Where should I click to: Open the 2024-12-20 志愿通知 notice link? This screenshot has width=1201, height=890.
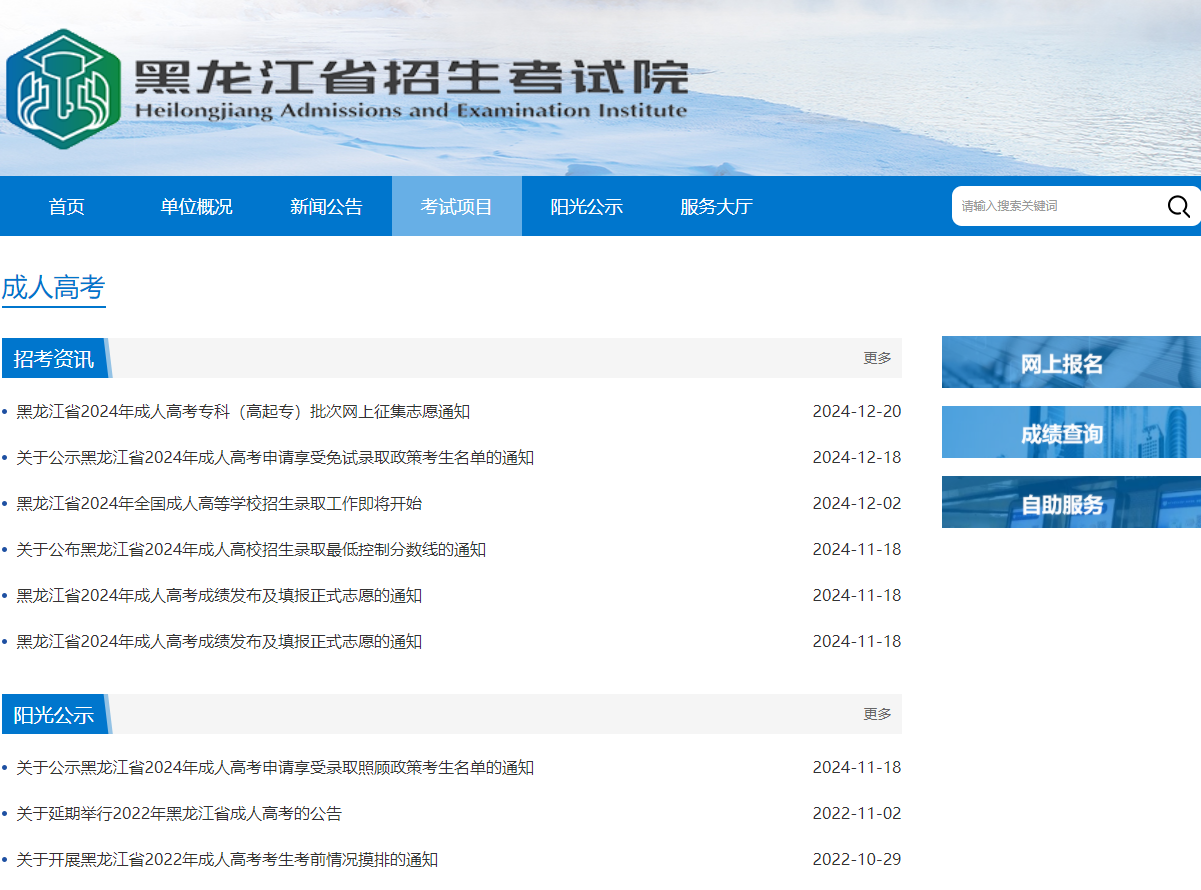240,411
